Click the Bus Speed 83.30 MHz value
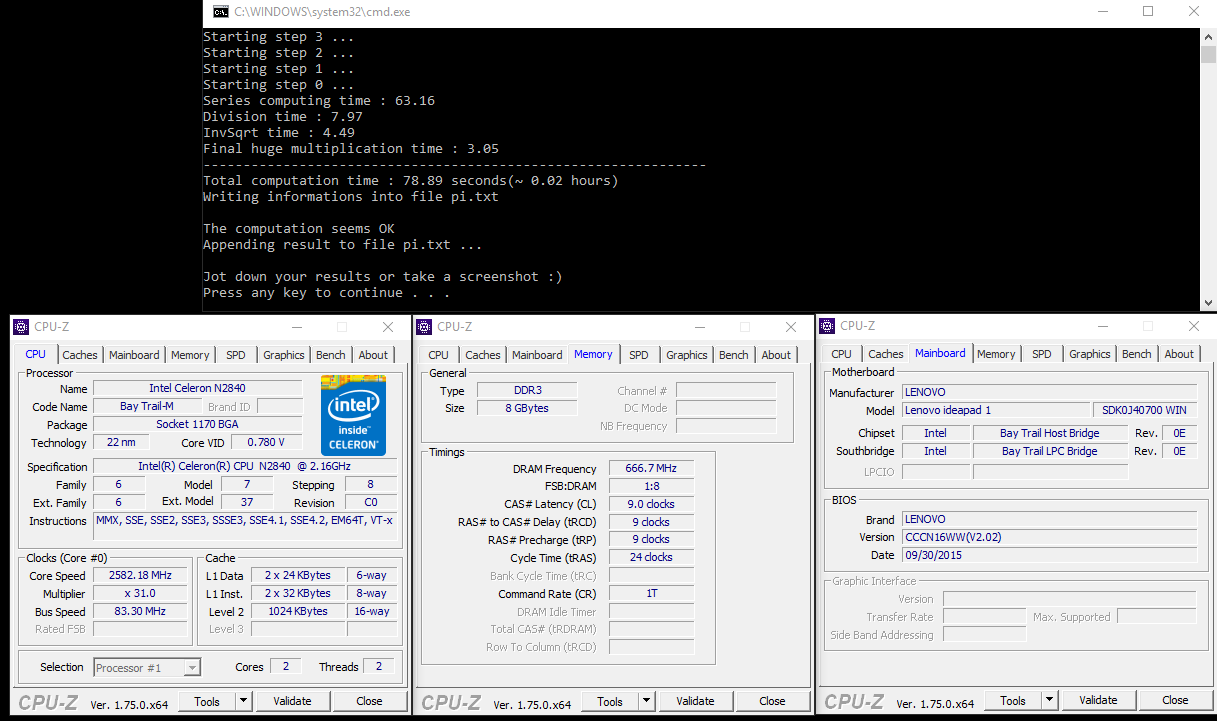This screenshot has width=1217, height=721. 141,611
